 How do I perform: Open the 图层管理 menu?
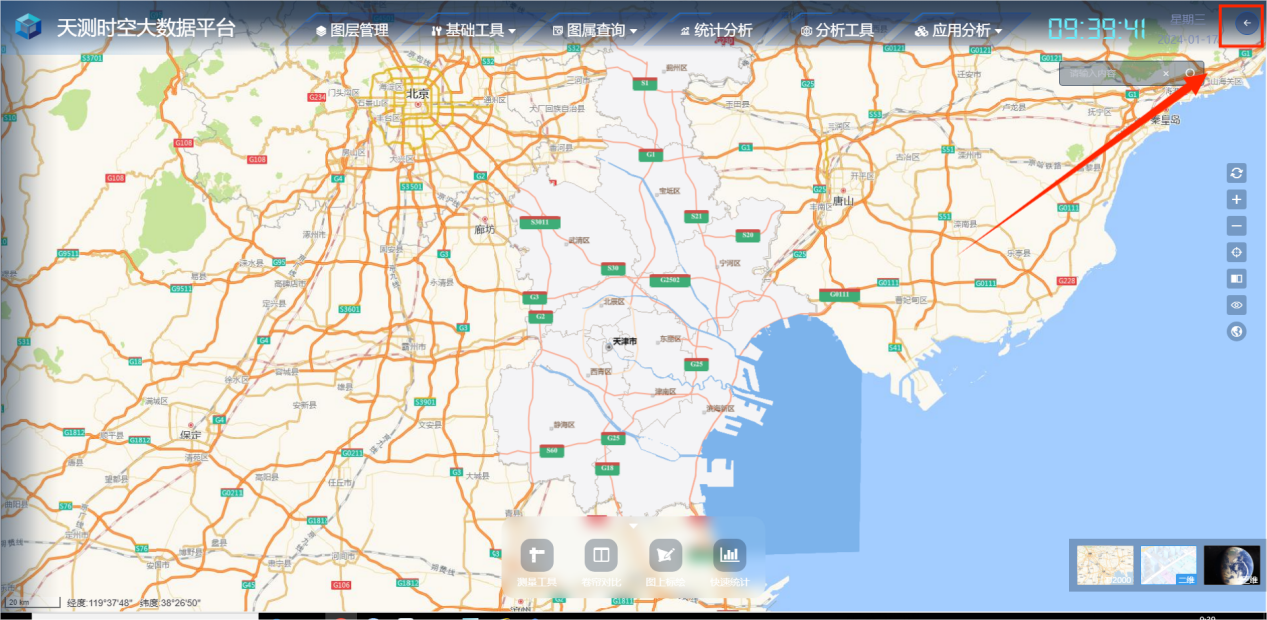352,30
